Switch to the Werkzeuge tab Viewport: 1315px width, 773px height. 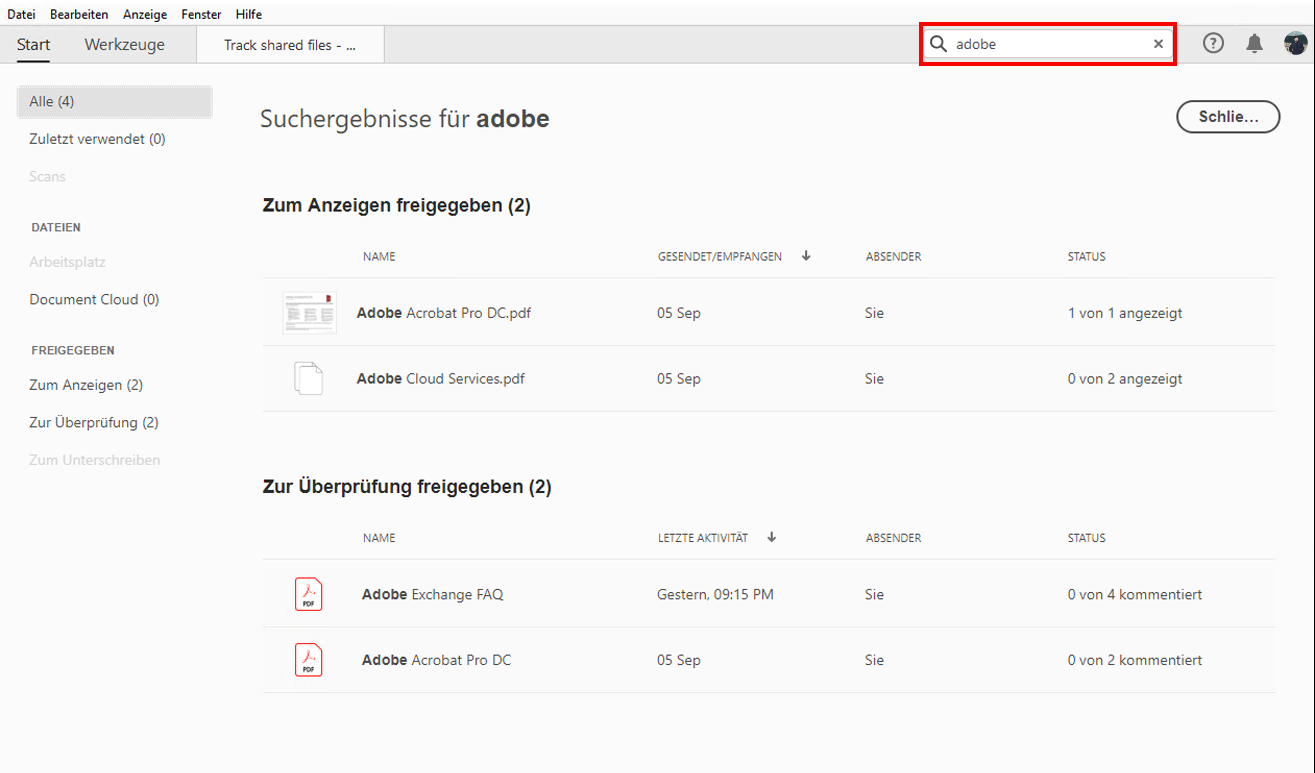[124, 45]
